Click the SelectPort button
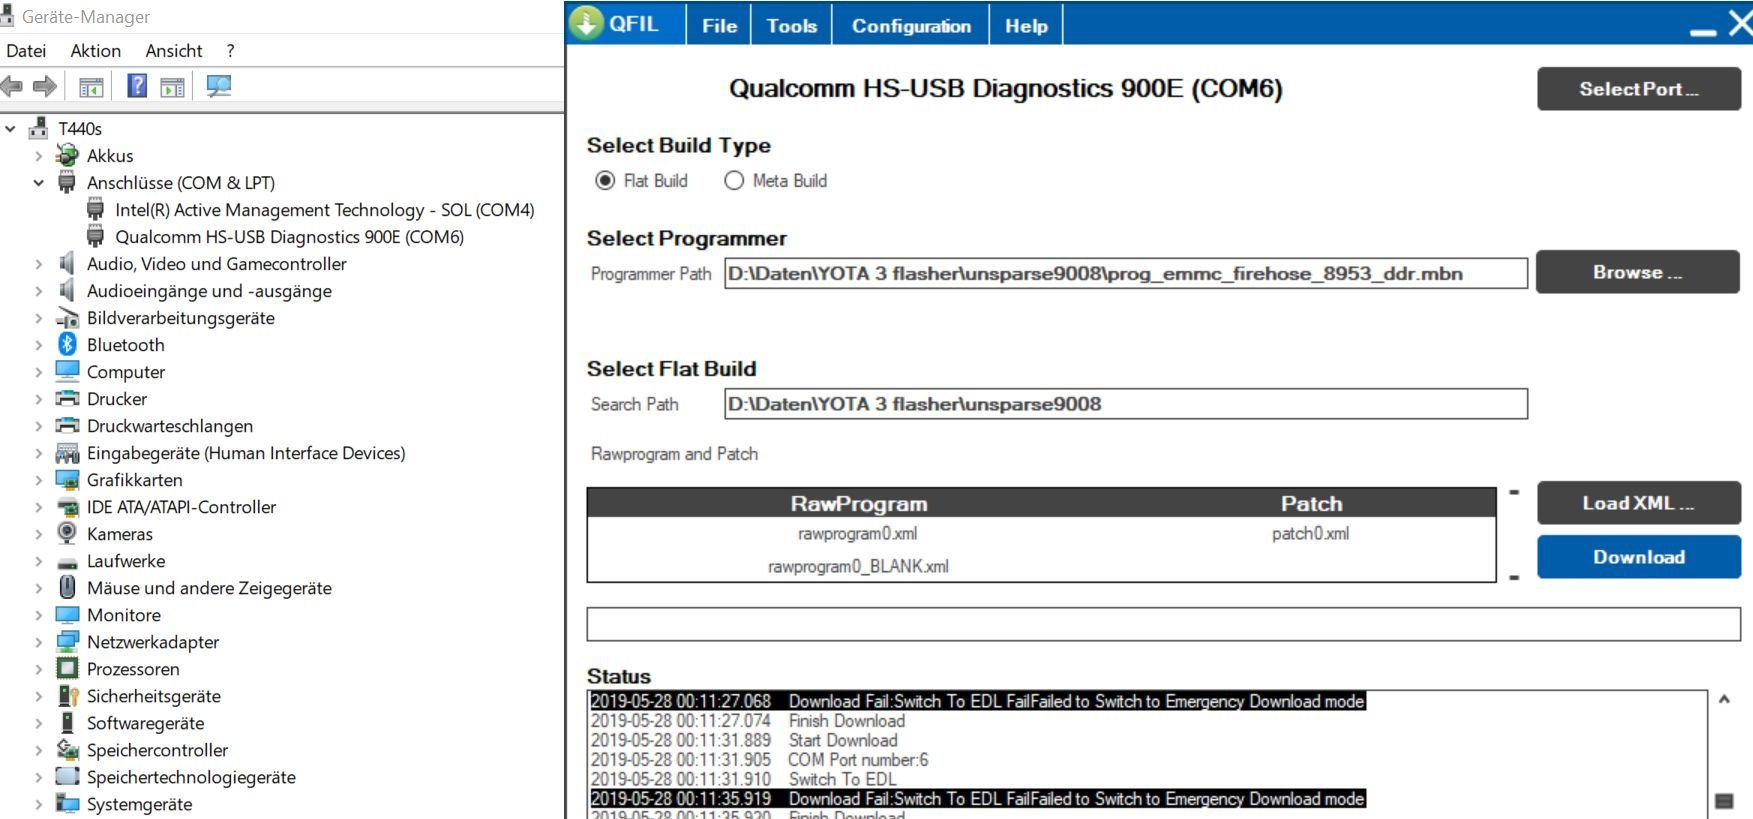The width and height of the screenshot is (1753, 819). click(x=1638, y=89)
